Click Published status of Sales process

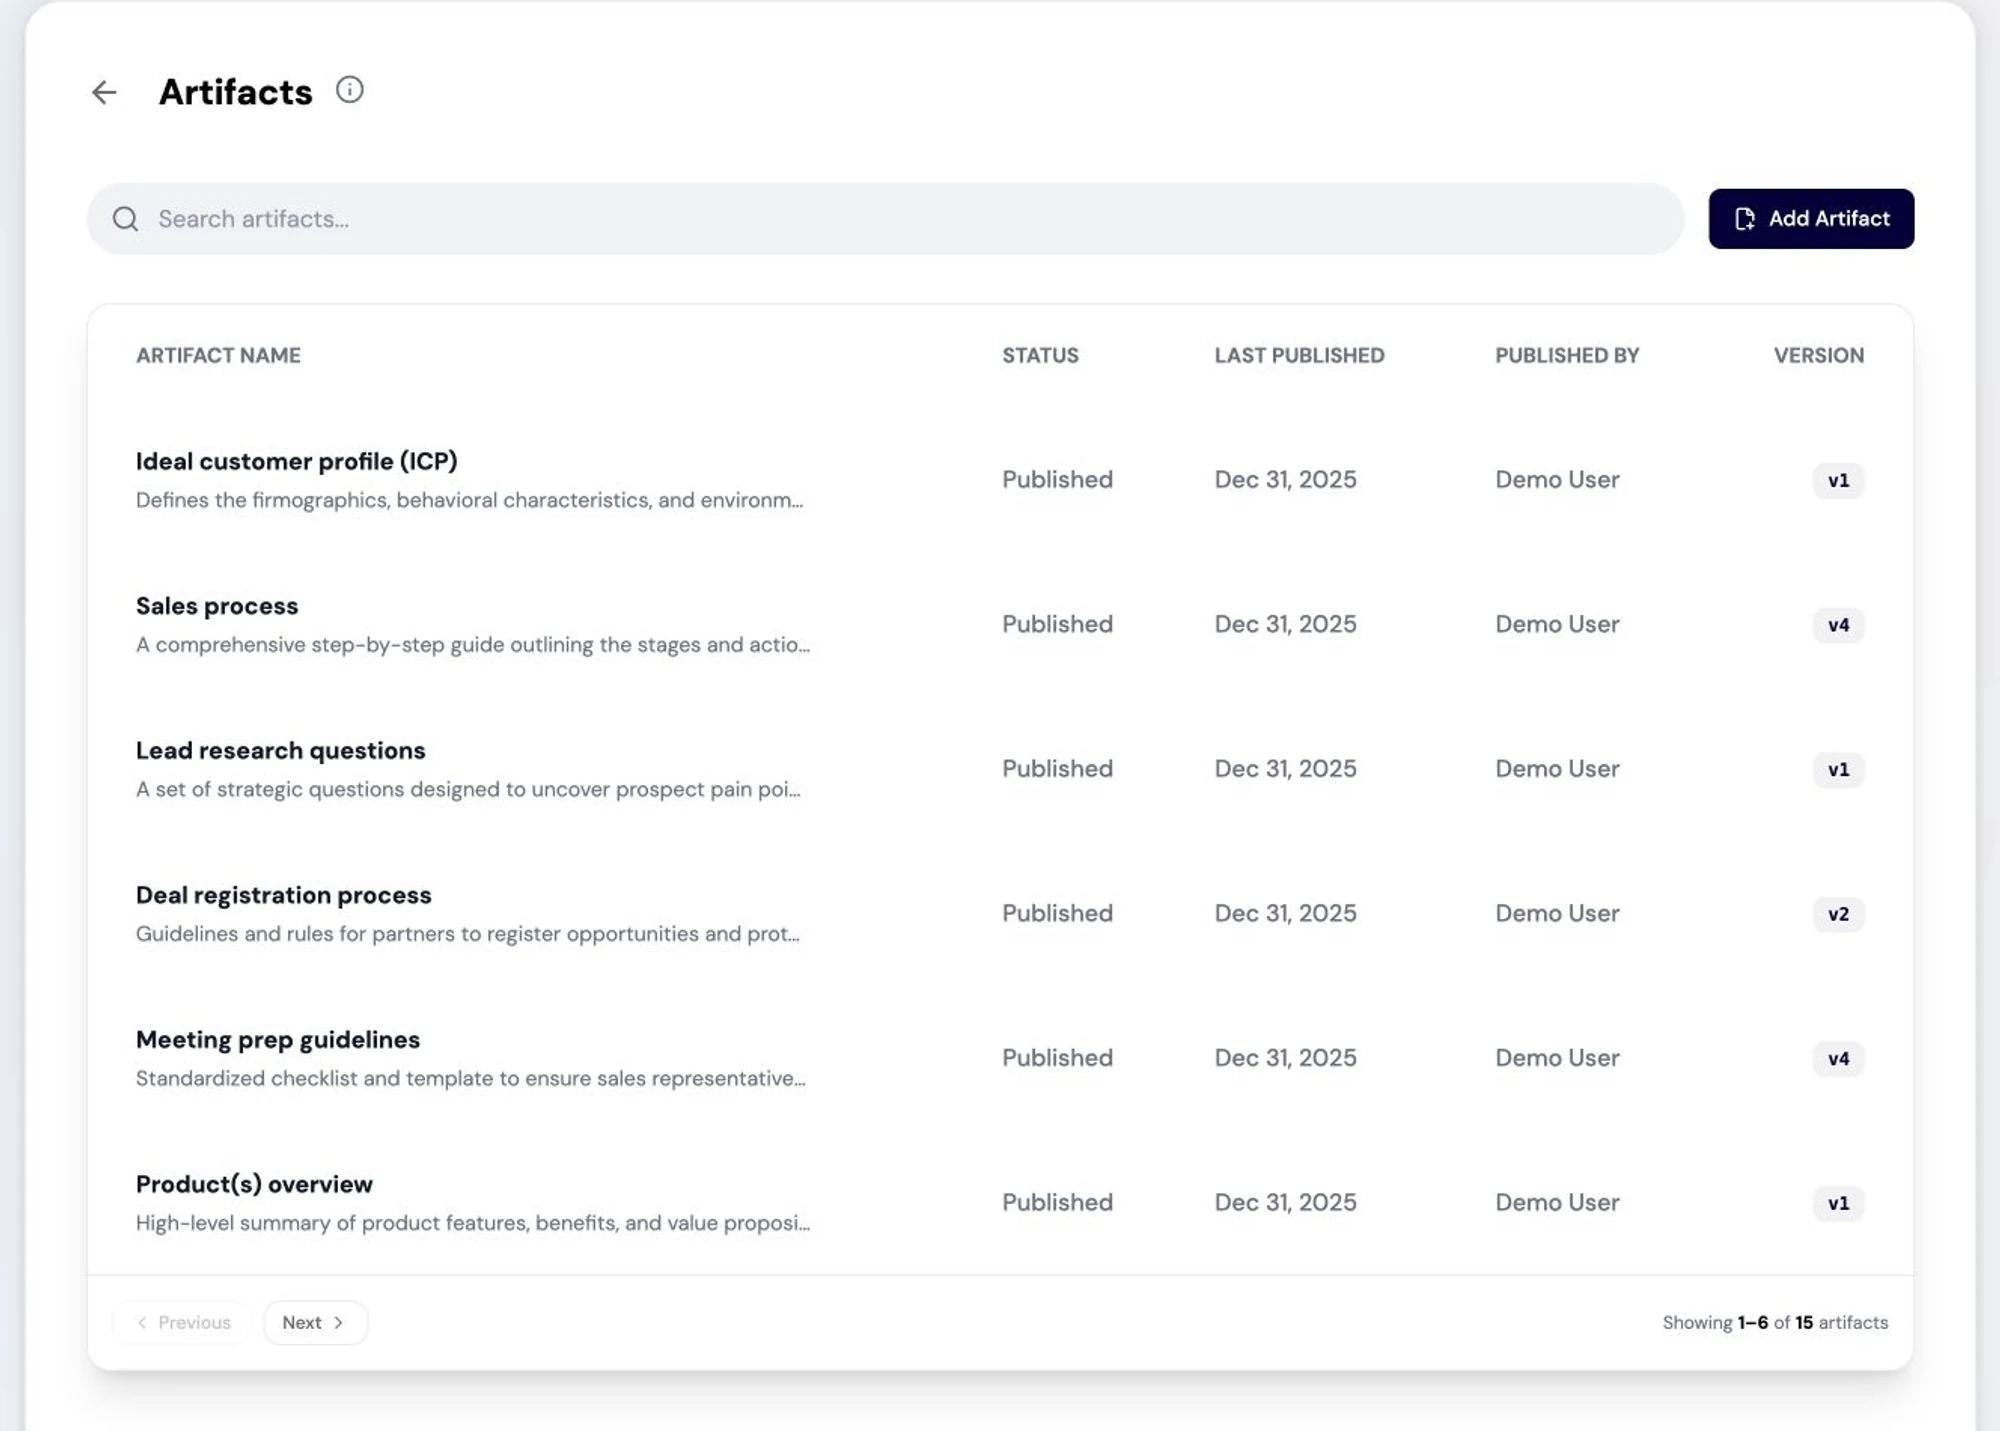click(x=1057, y=624)
